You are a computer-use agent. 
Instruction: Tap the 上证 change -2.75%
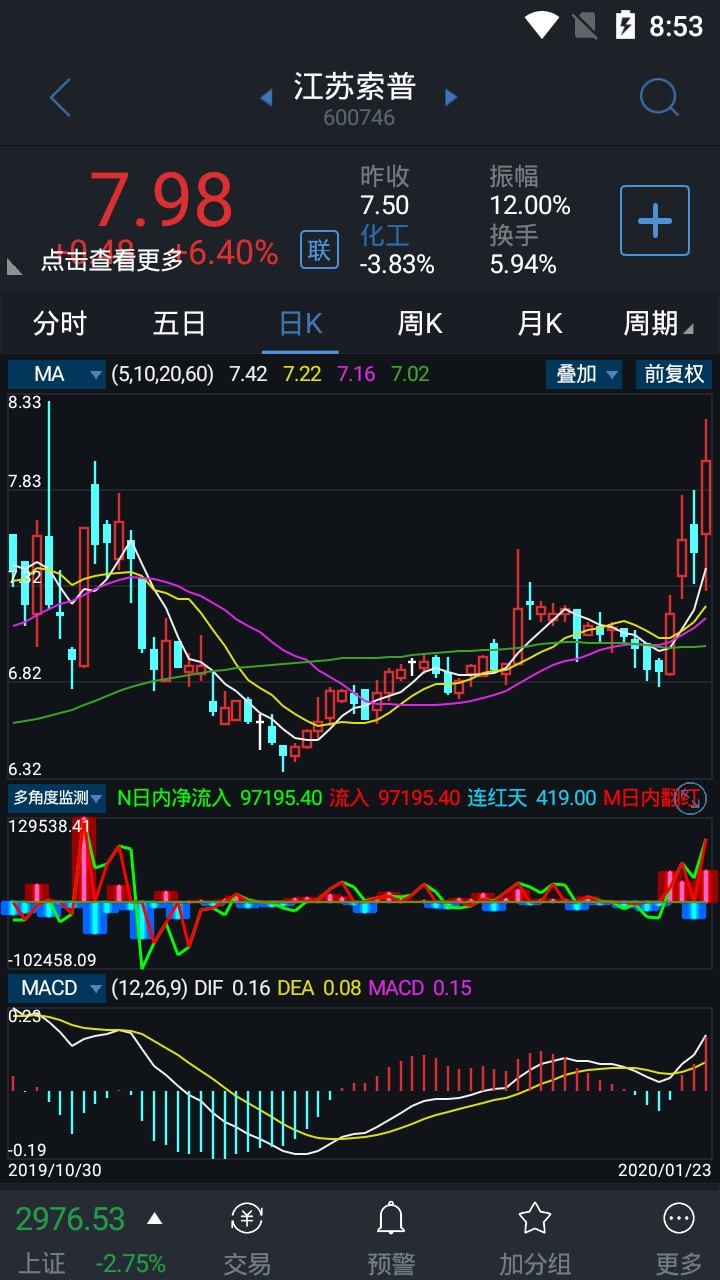pyautogui.click(x=131, y=1263)
